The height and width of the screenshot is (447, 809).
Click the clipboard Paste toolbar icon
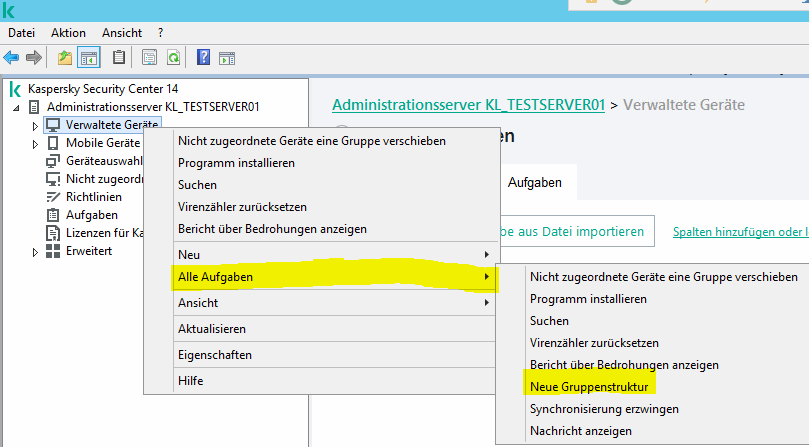tap(119, 57)
